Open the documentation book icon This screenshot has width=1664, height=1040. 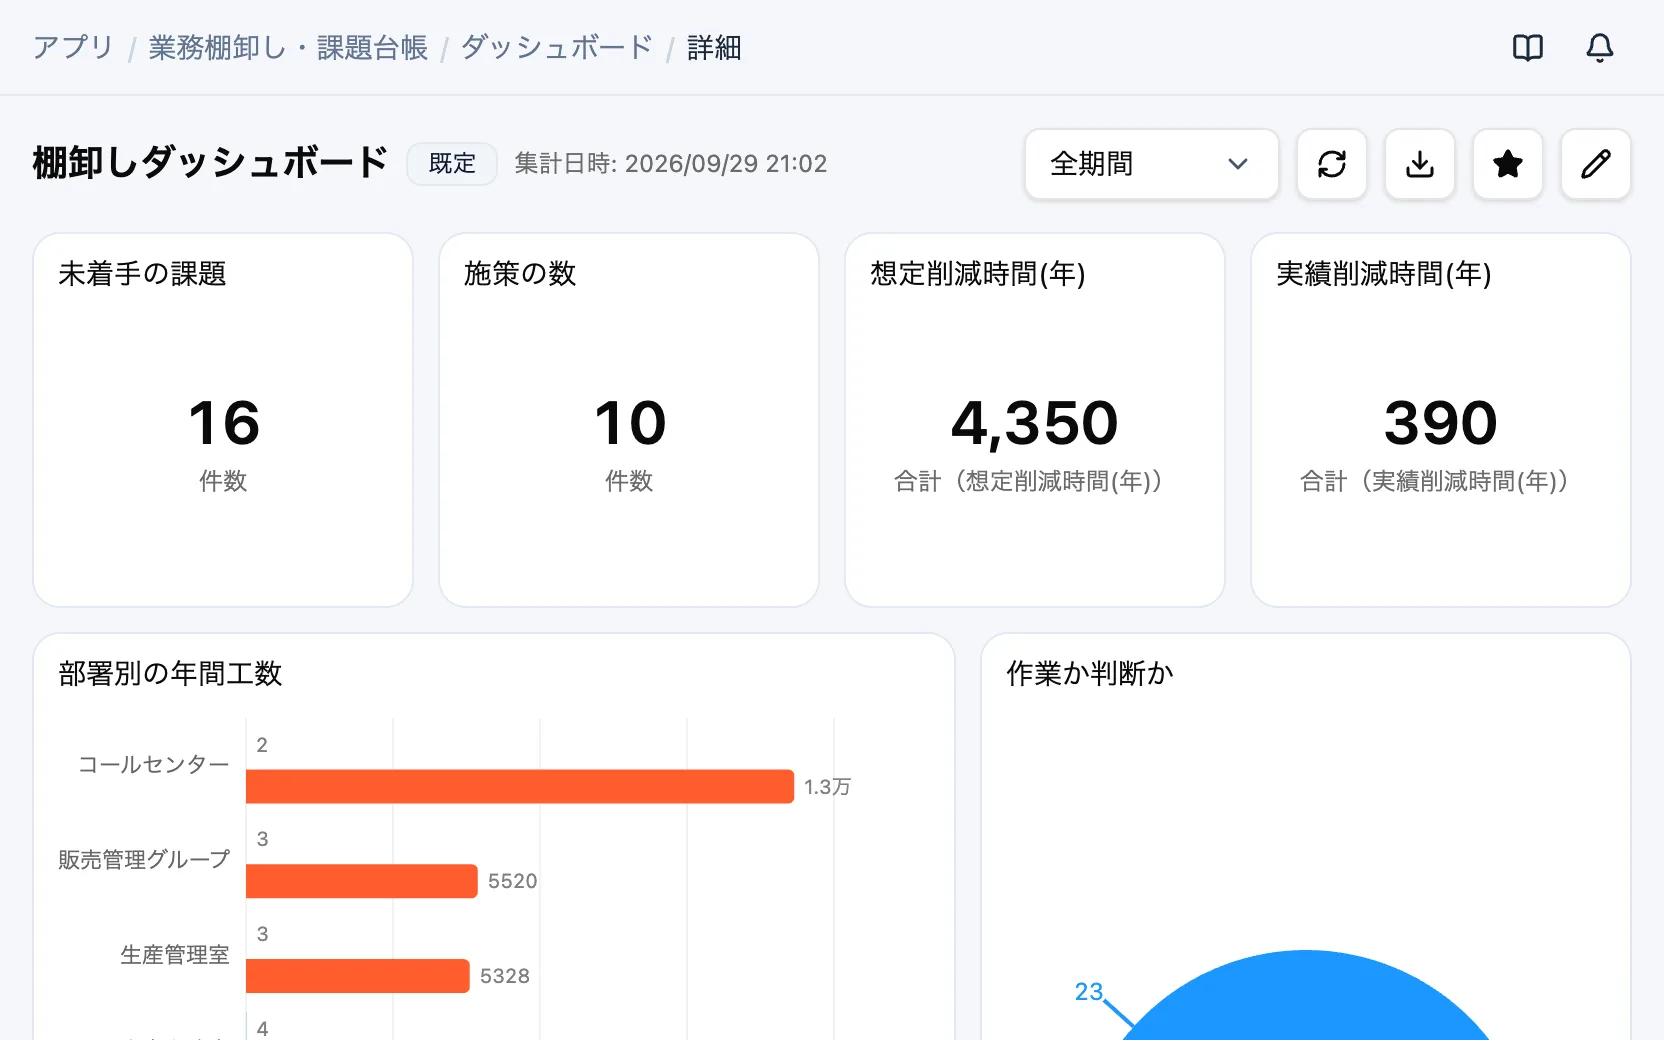click(x=1527, y=47)
